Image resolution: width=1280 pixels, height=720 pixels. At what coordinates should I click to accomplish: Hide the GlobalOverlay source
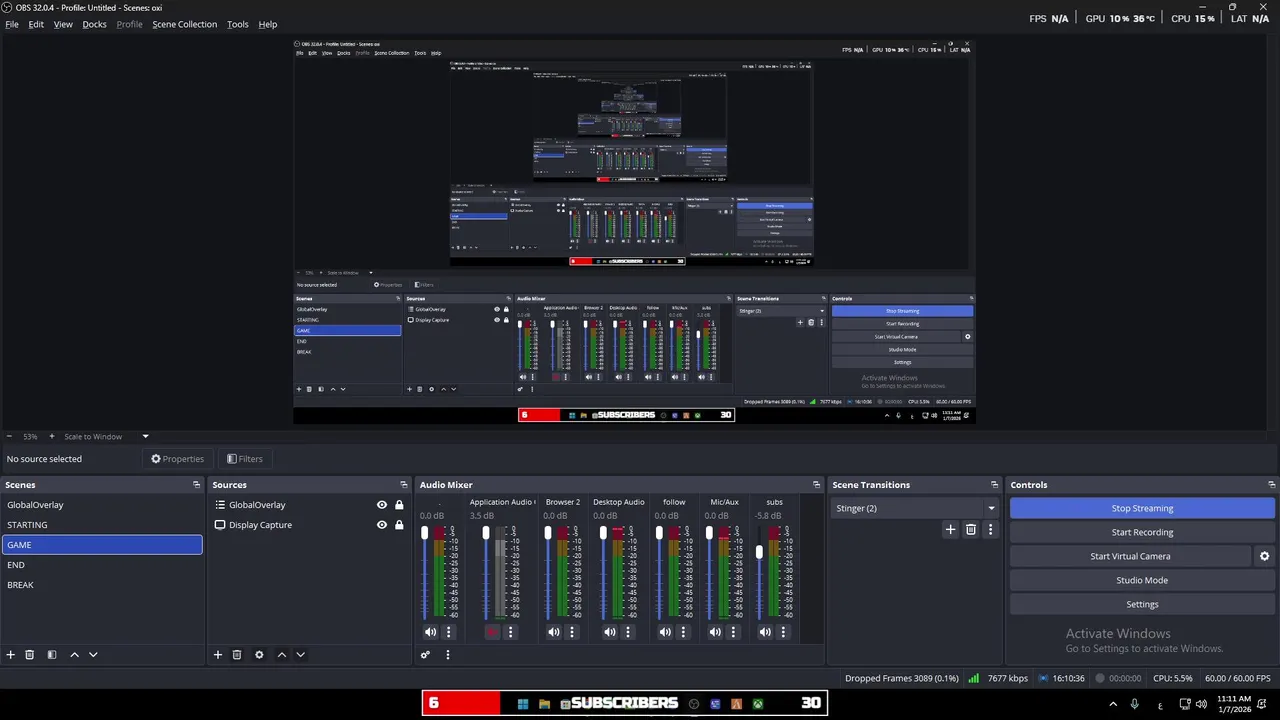click(x=382, y=505)
